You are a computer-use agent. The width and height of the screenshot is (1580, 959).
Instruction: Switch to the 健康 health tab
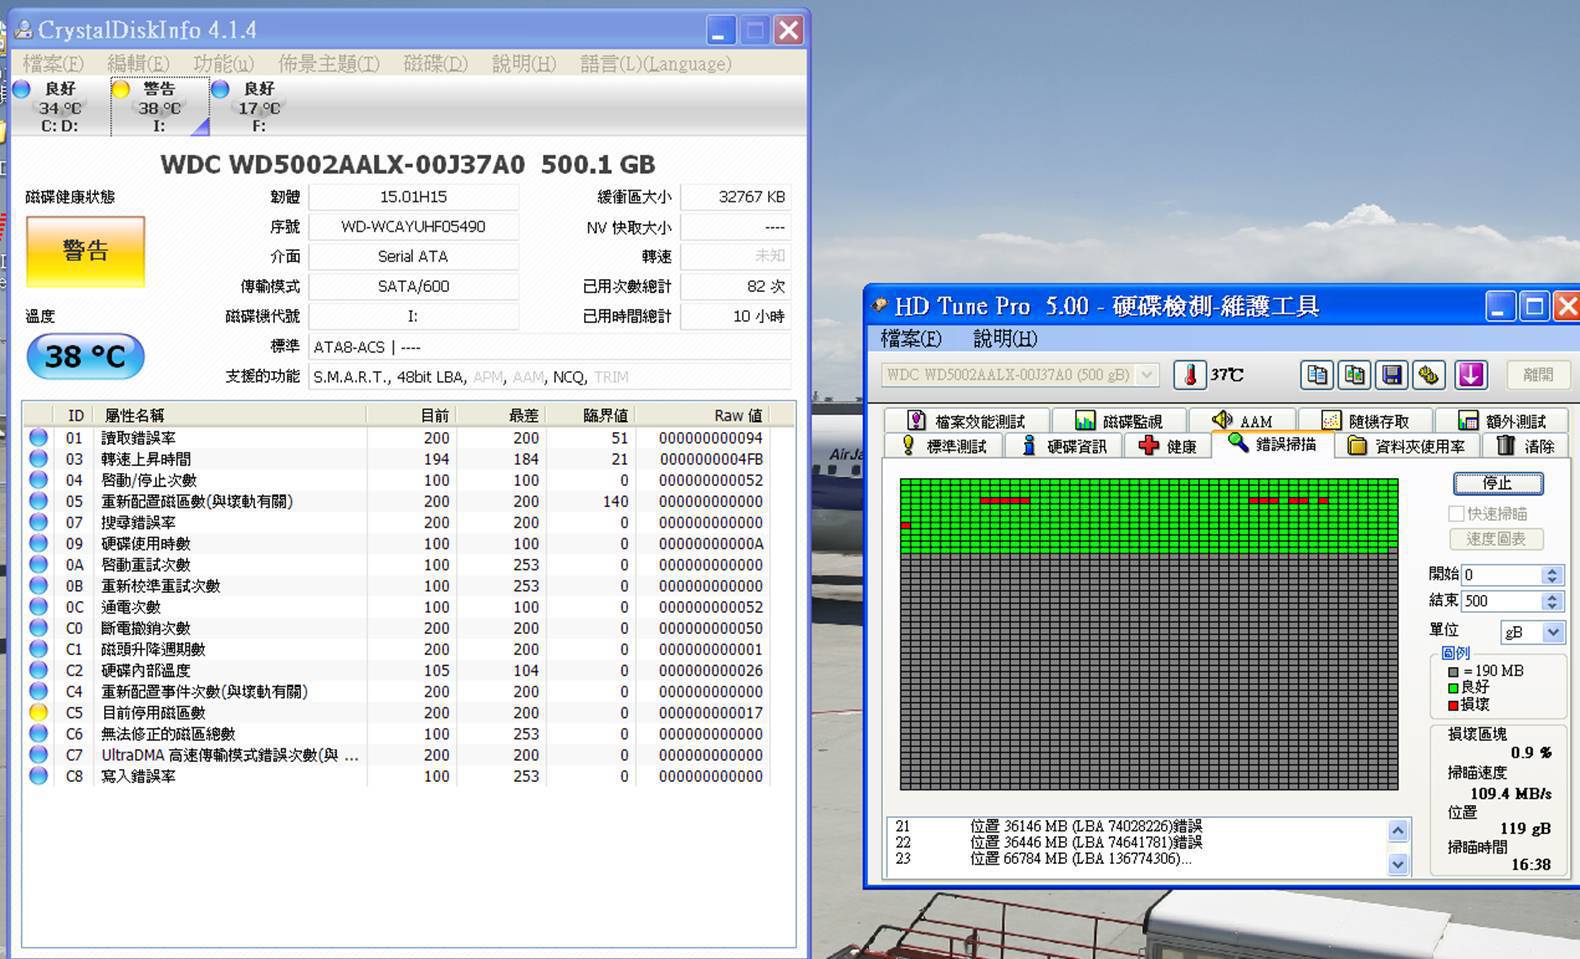point(1167,446)
